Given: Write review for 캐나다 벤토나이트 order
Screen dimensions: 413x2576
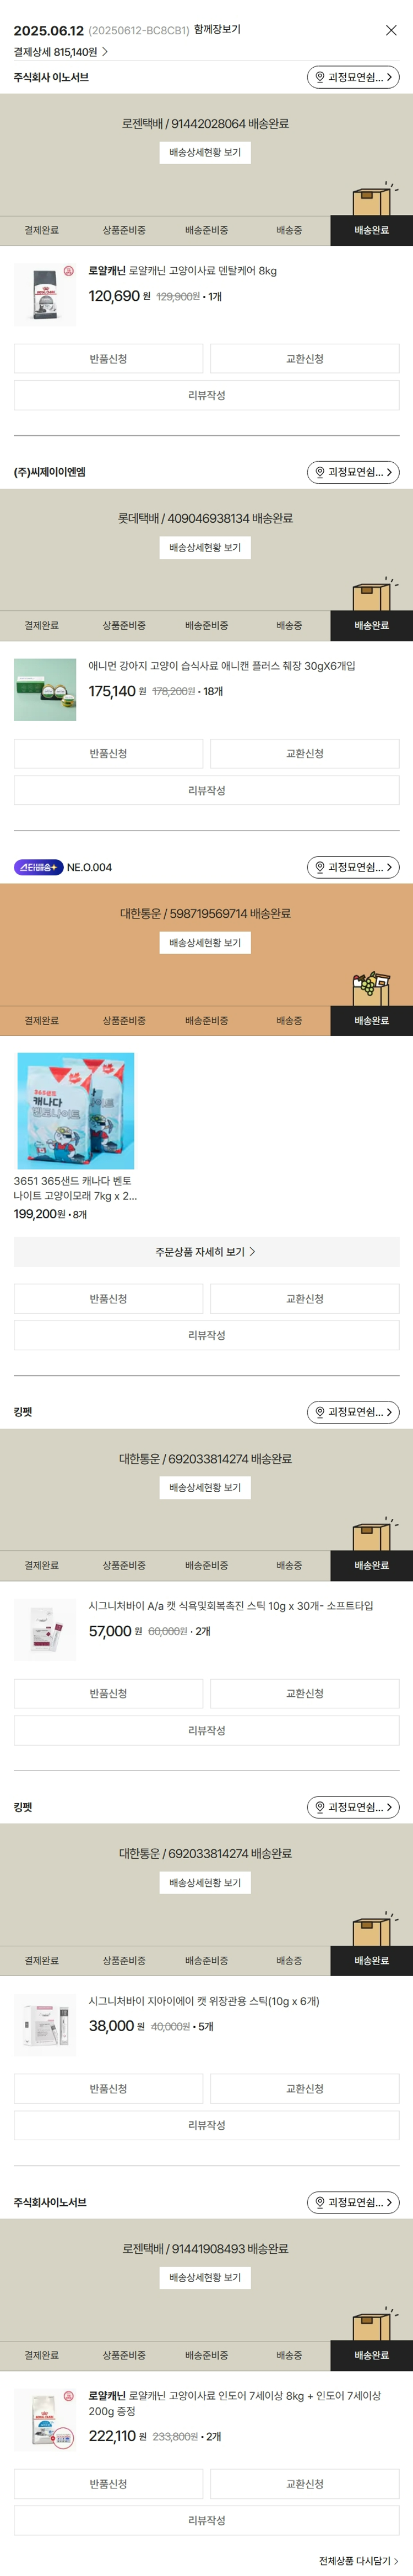Looking at the screenshot, I should (206, 1335).
